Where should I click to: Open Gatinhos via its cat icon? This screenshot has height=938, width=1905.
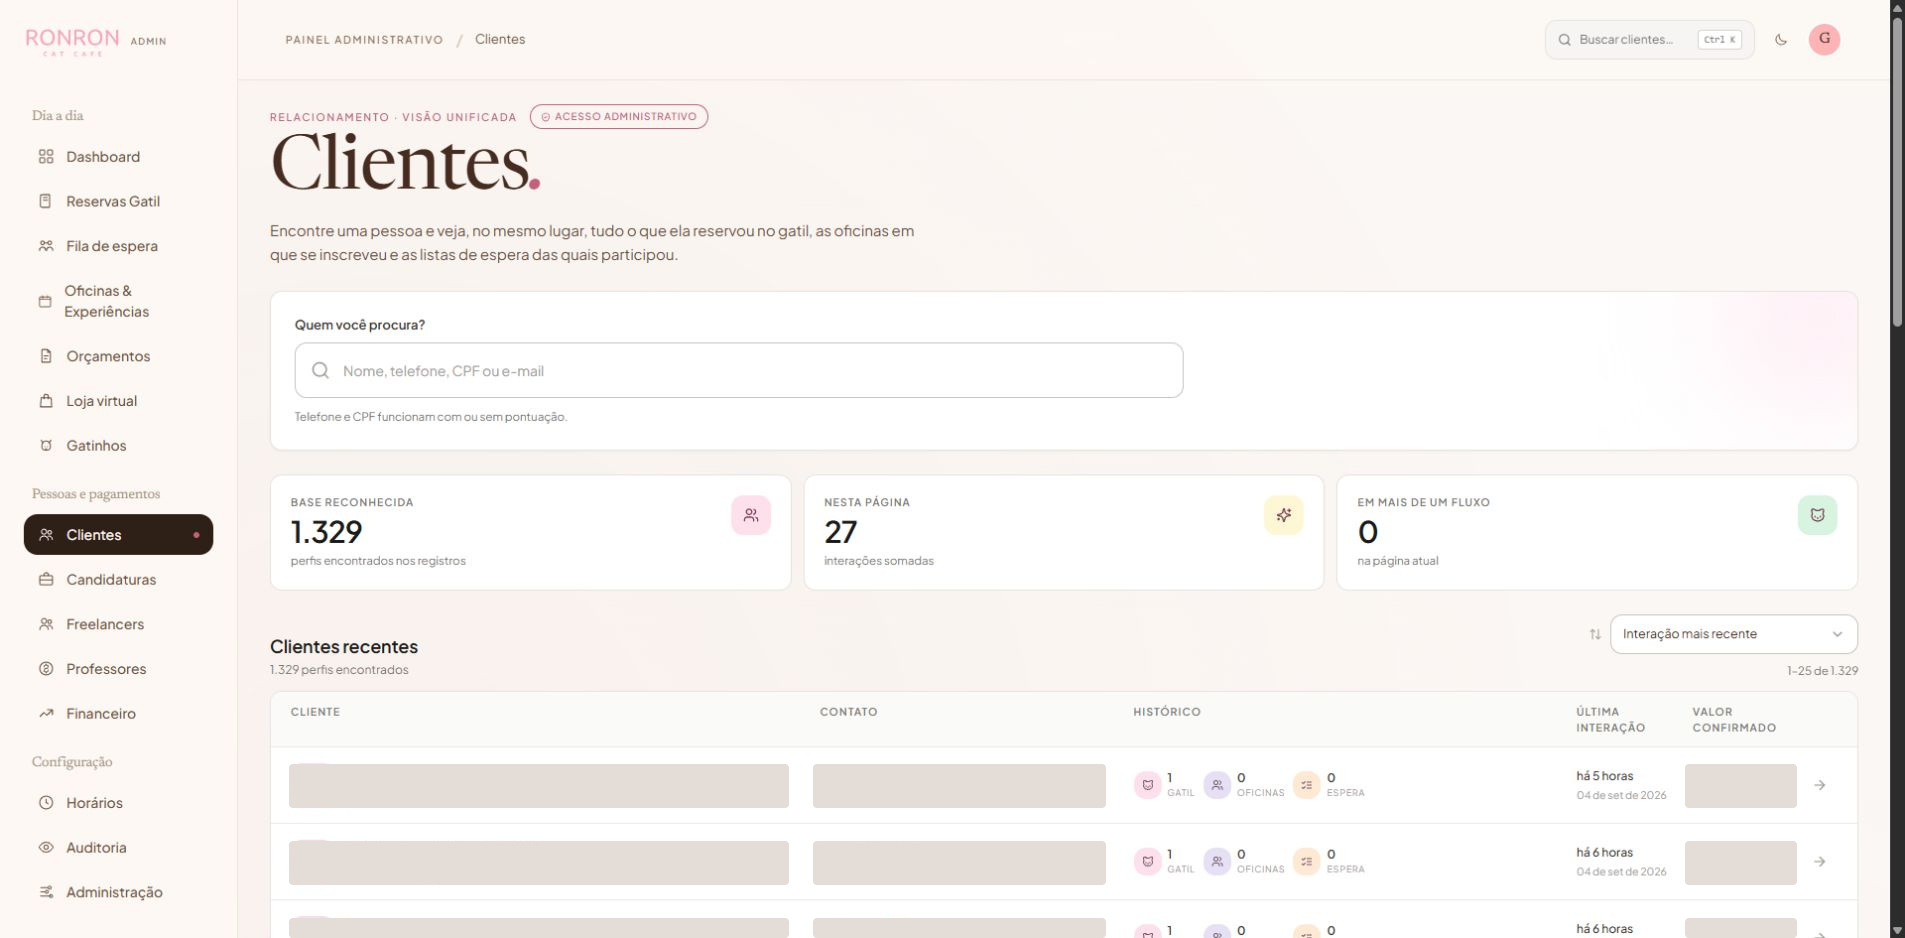coord(46,446)
